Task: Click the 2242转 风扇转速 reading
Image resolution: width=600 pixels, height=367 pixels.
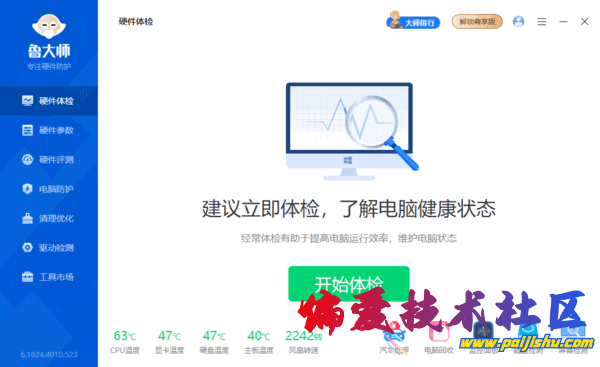Action: (303, 342)
